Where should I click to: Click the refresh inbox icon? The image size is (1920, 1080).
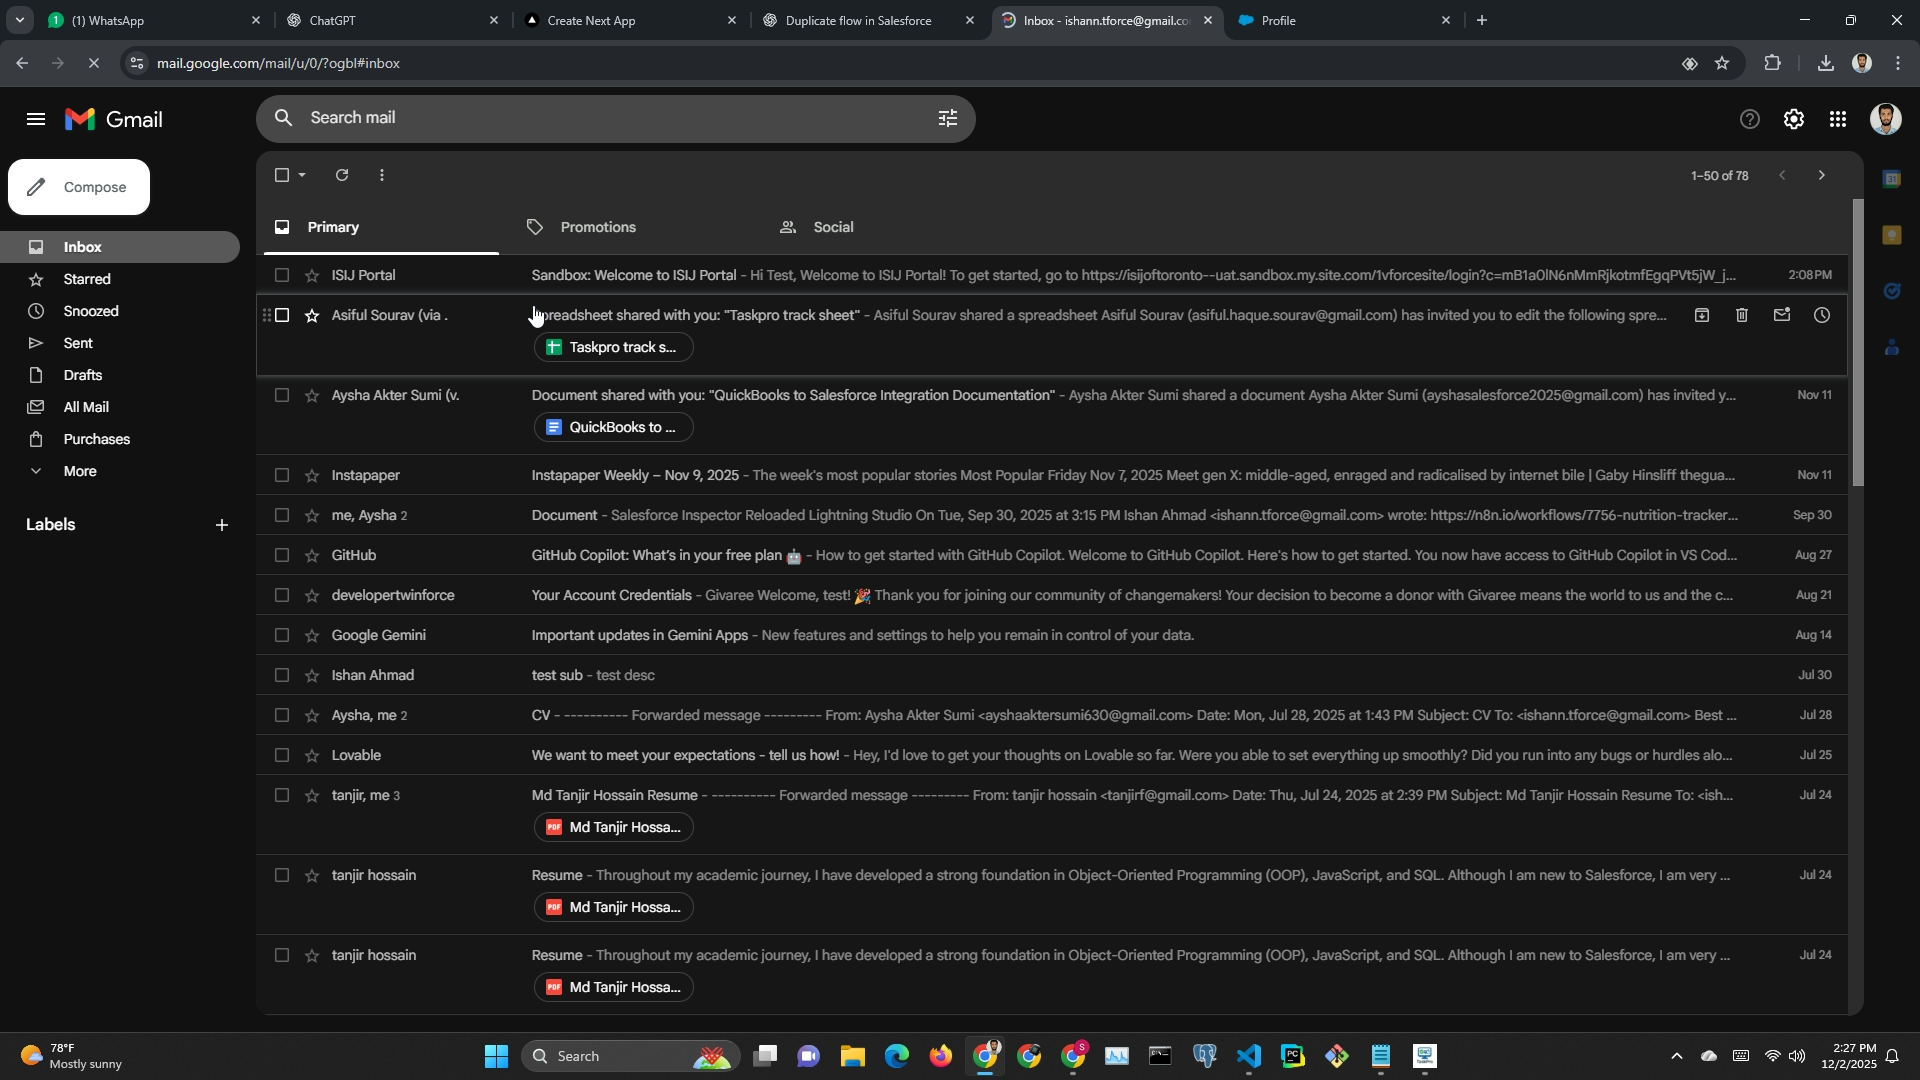(342, 175)
